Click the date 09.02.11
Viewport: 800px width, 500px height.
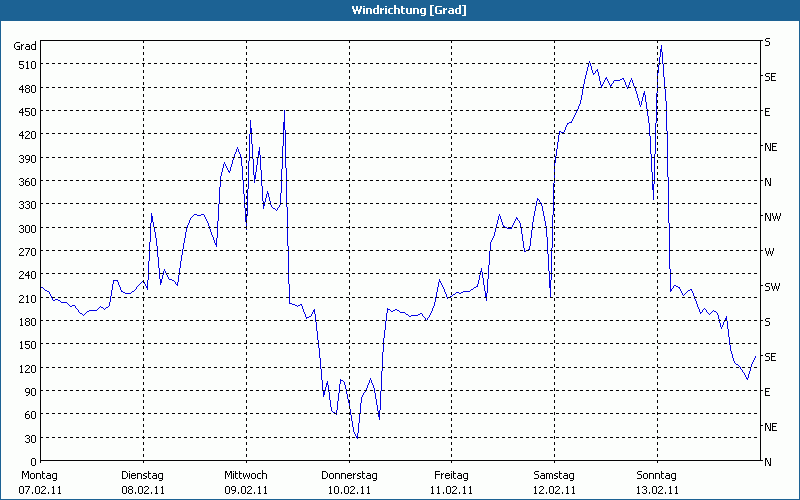246,490
